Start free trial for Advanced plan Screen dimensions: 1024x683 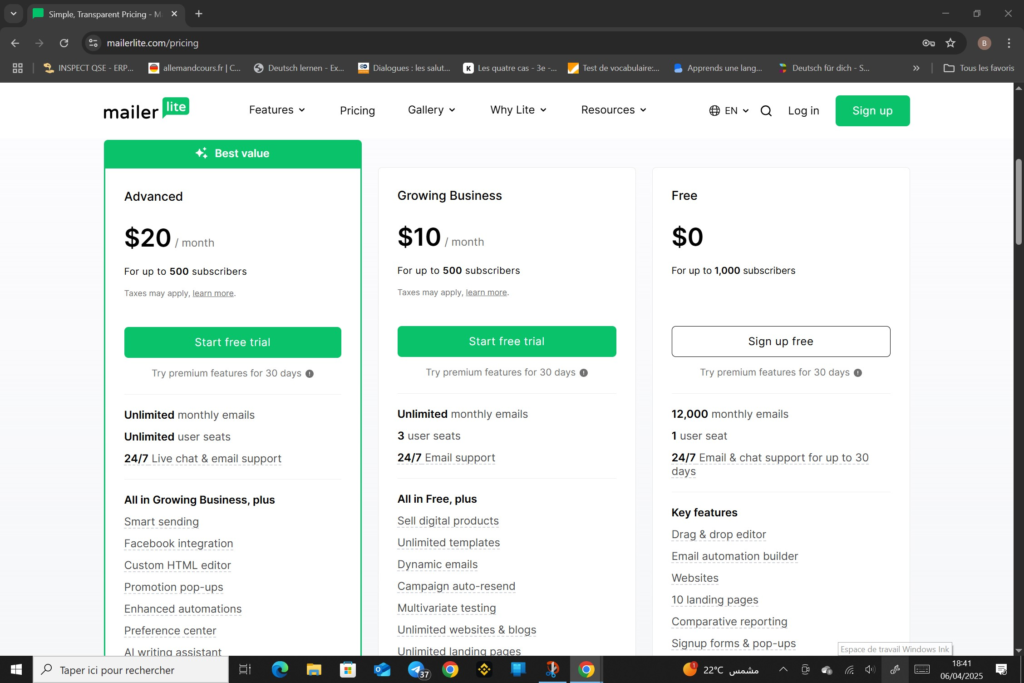232,342
